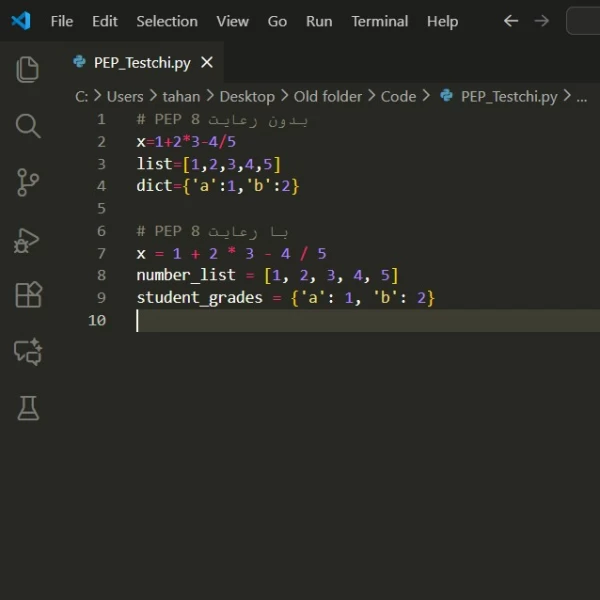Expand the Old folder breadcrumb segment
The width and height of the screenshot is (600, 600).
(x=328, y=96)
